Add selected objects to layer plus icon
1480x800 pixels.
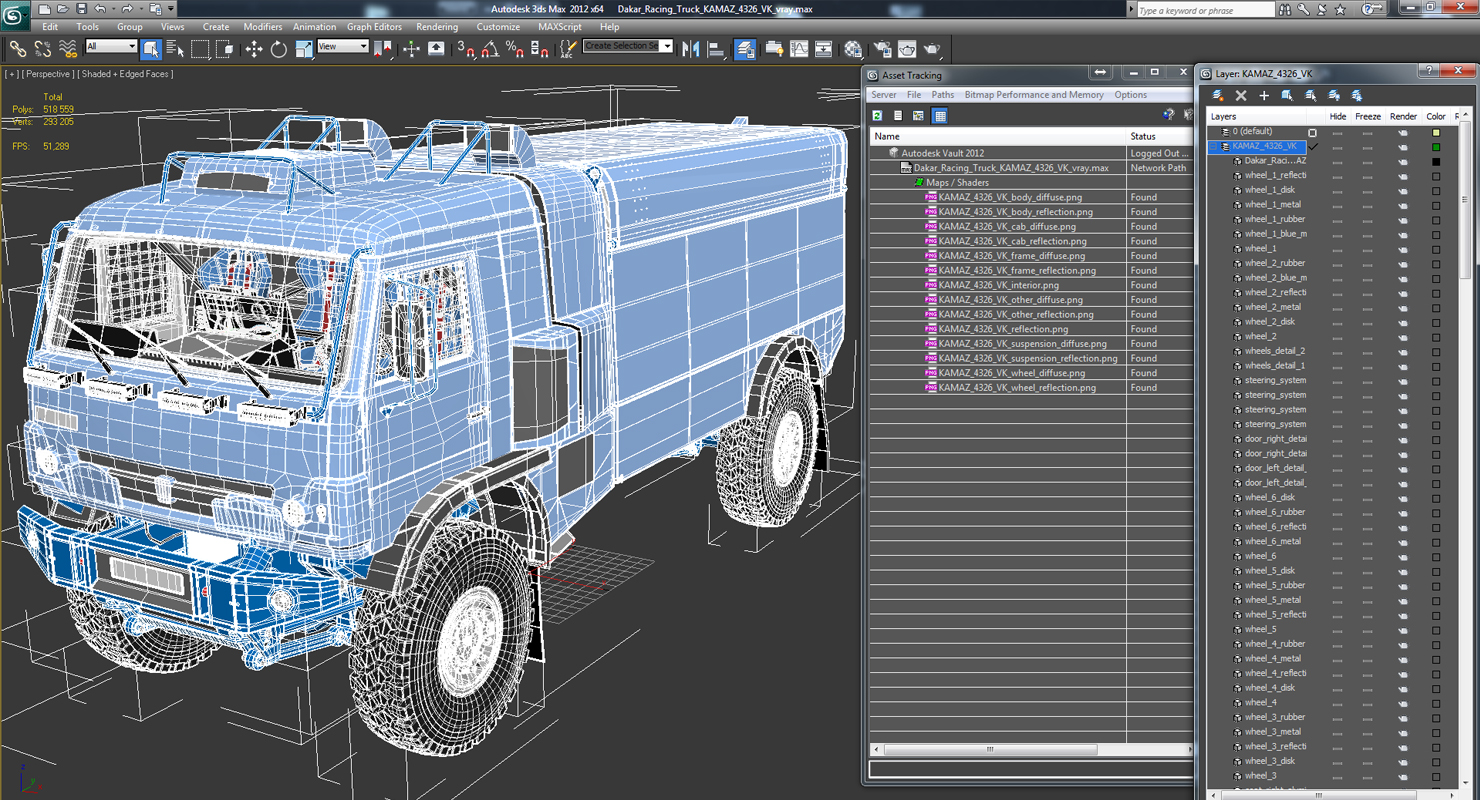click(1264, 95)
